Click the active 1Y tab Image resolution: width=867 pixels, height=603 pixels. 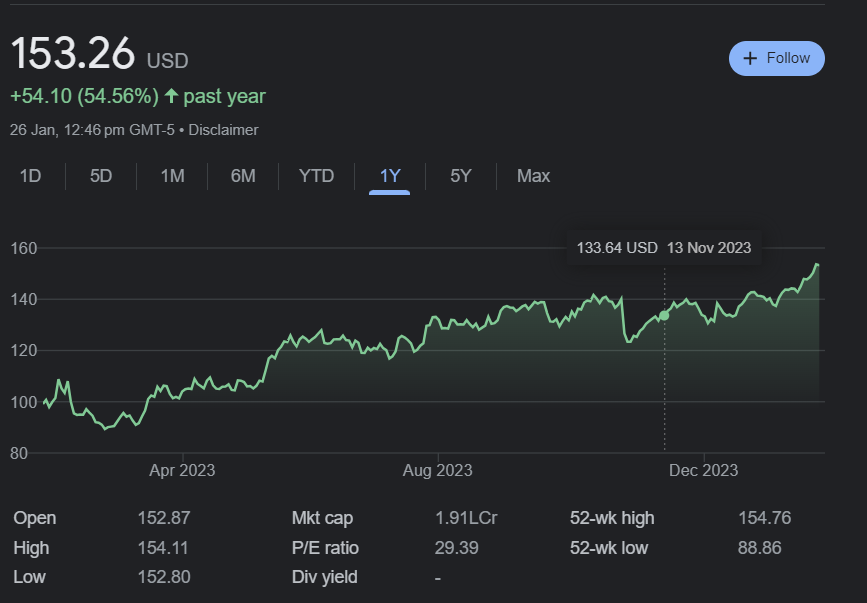click(x=390, y=176)
